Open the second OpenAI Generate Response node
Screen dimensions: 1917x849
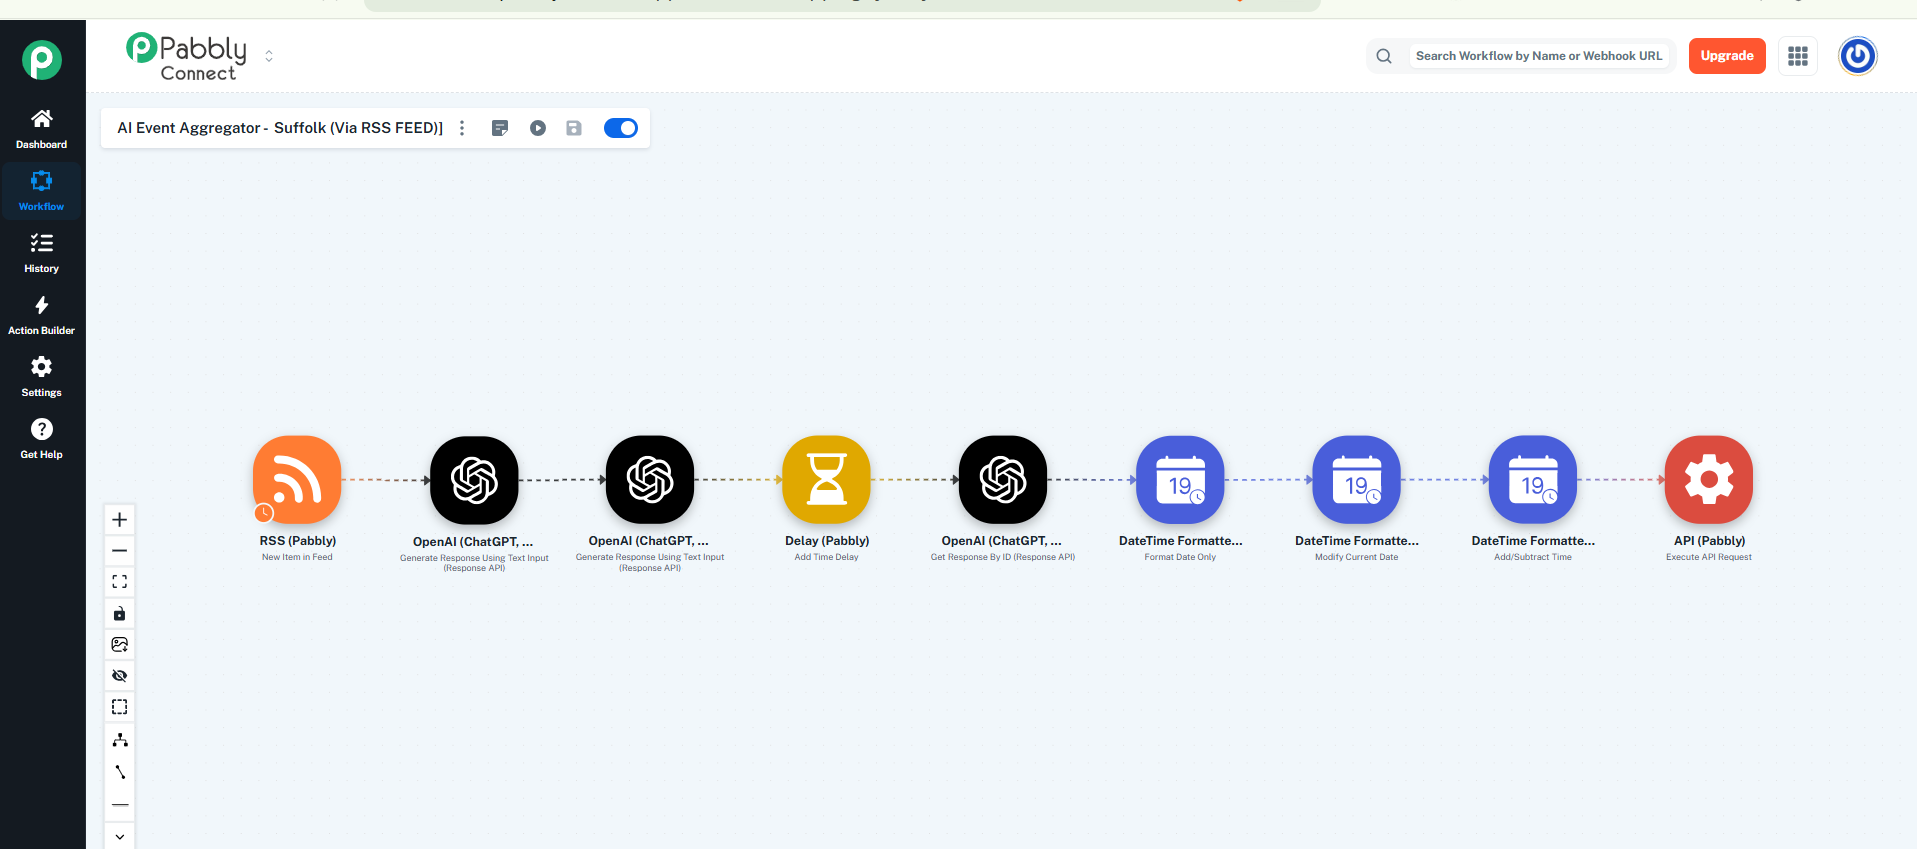point(650,479)
